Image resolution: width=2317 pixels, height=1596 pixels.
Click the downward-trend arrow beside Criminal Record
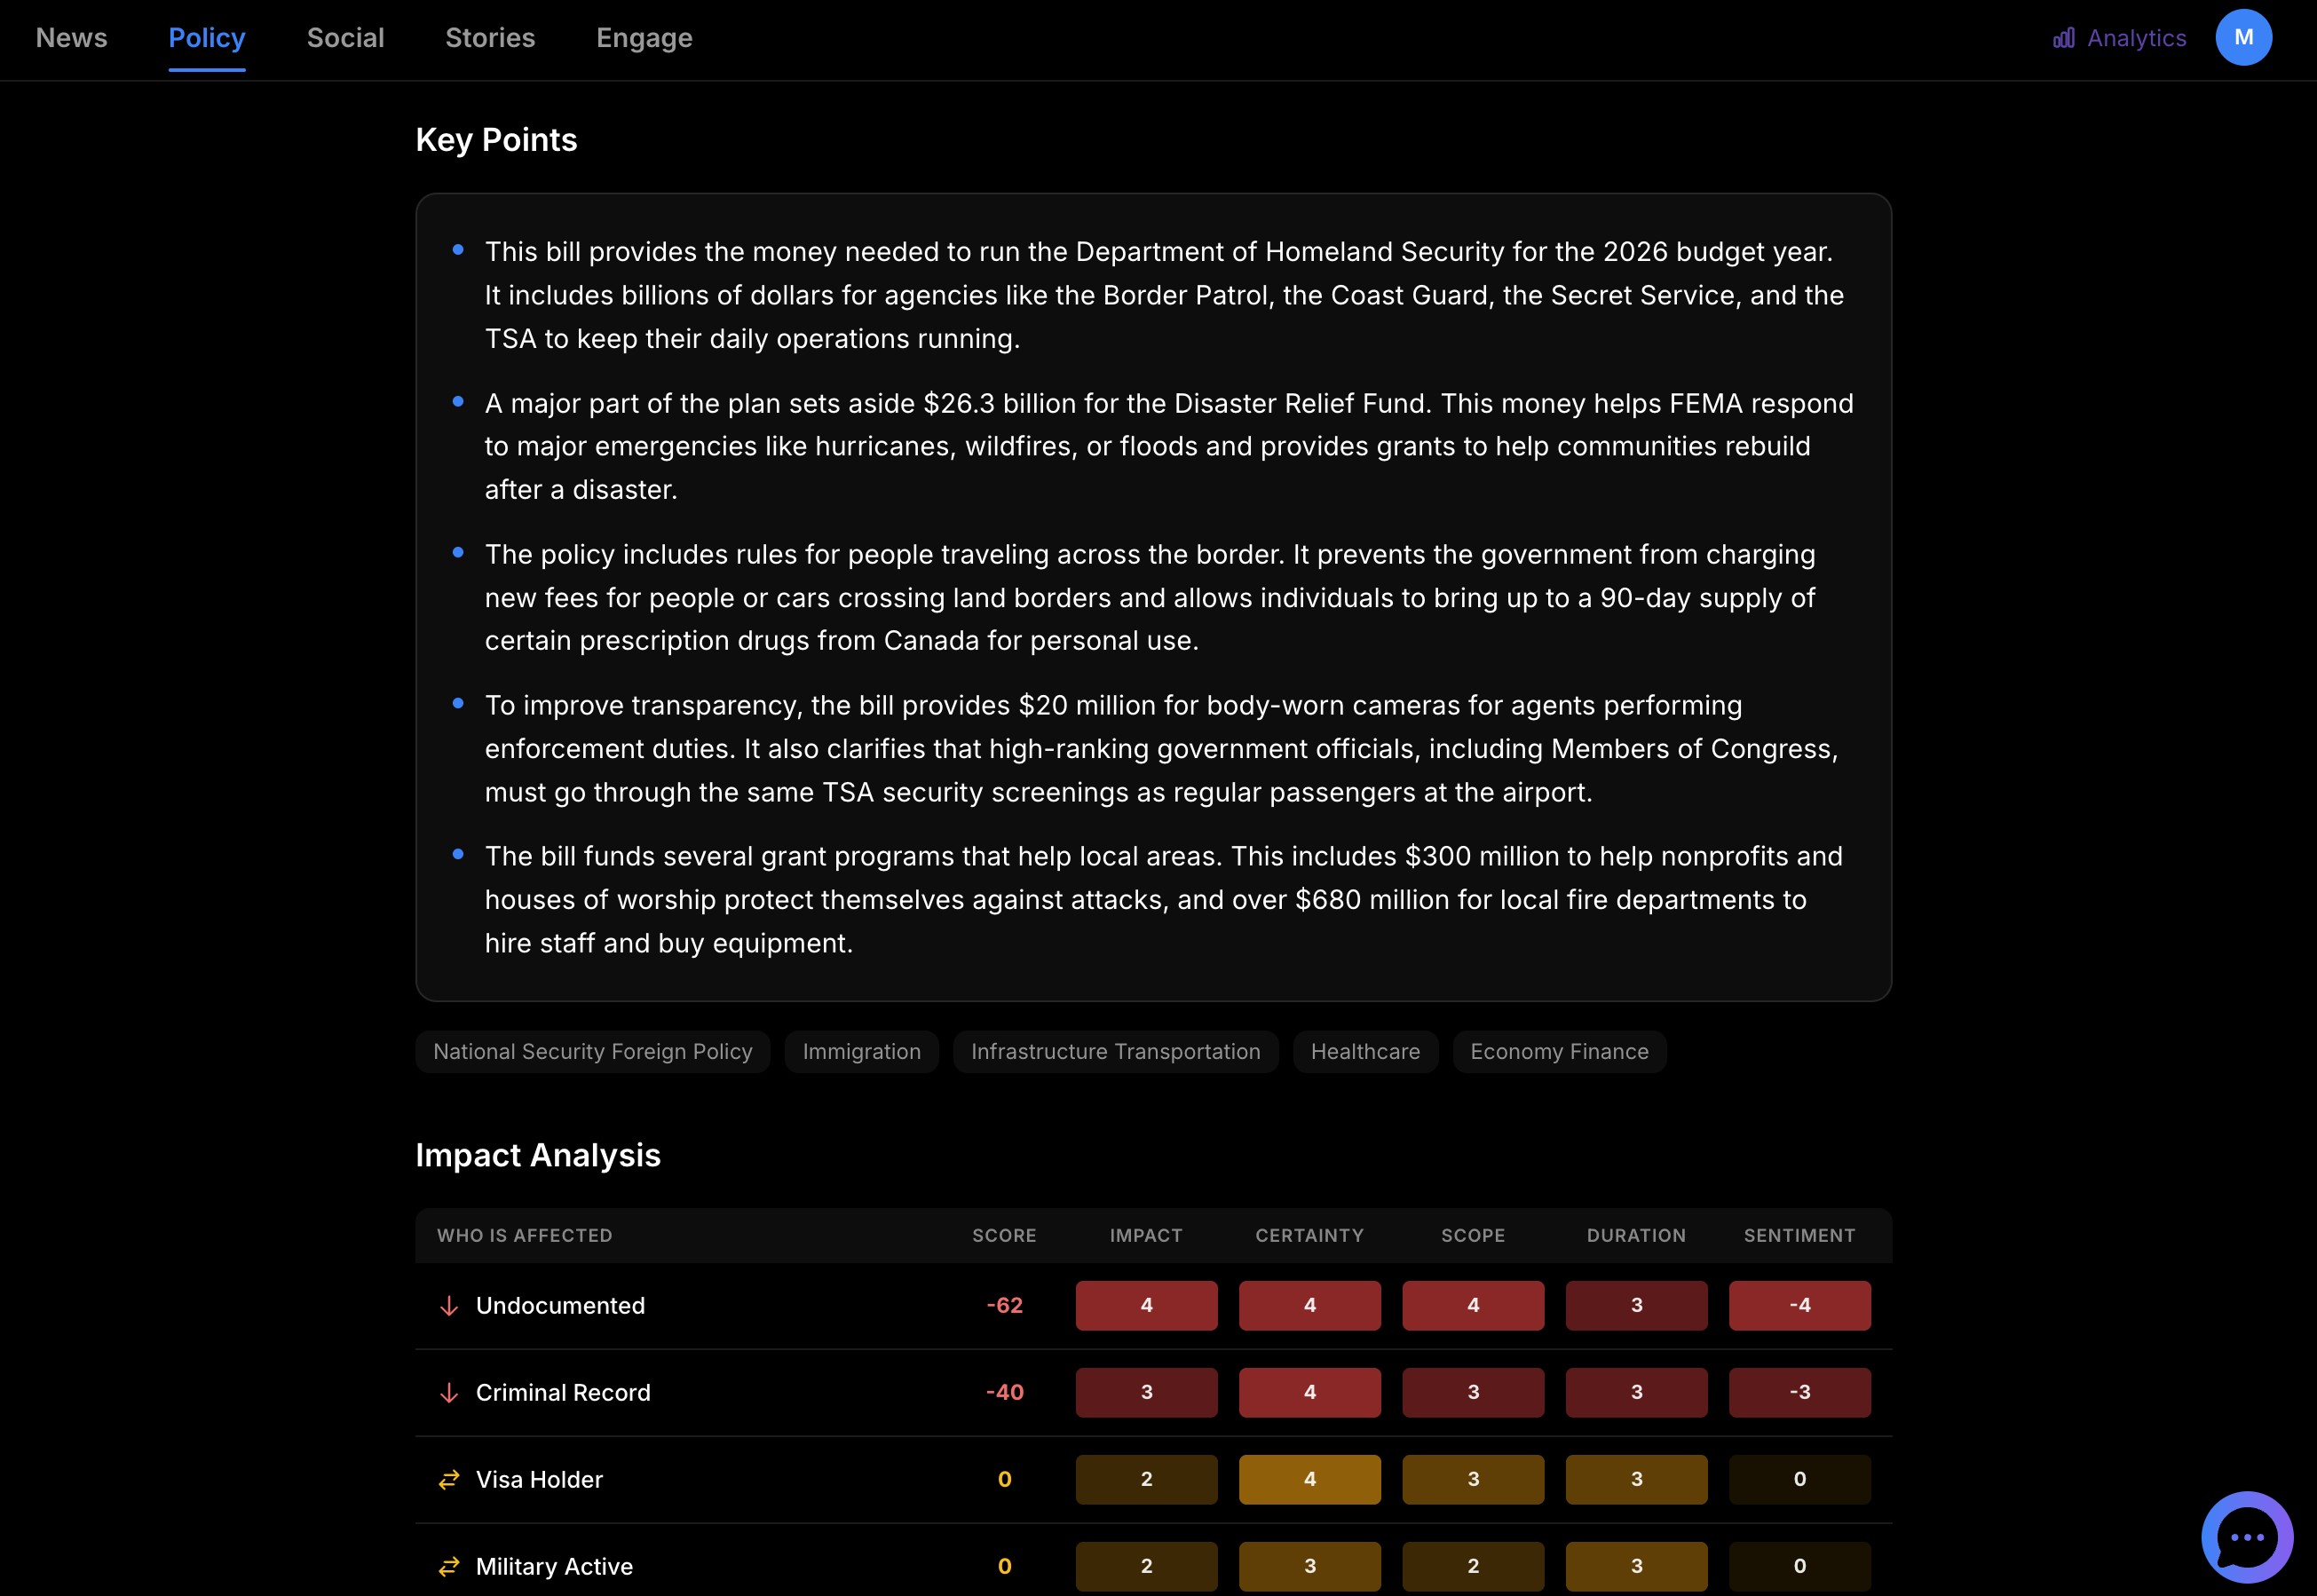tap(447, 1392)
